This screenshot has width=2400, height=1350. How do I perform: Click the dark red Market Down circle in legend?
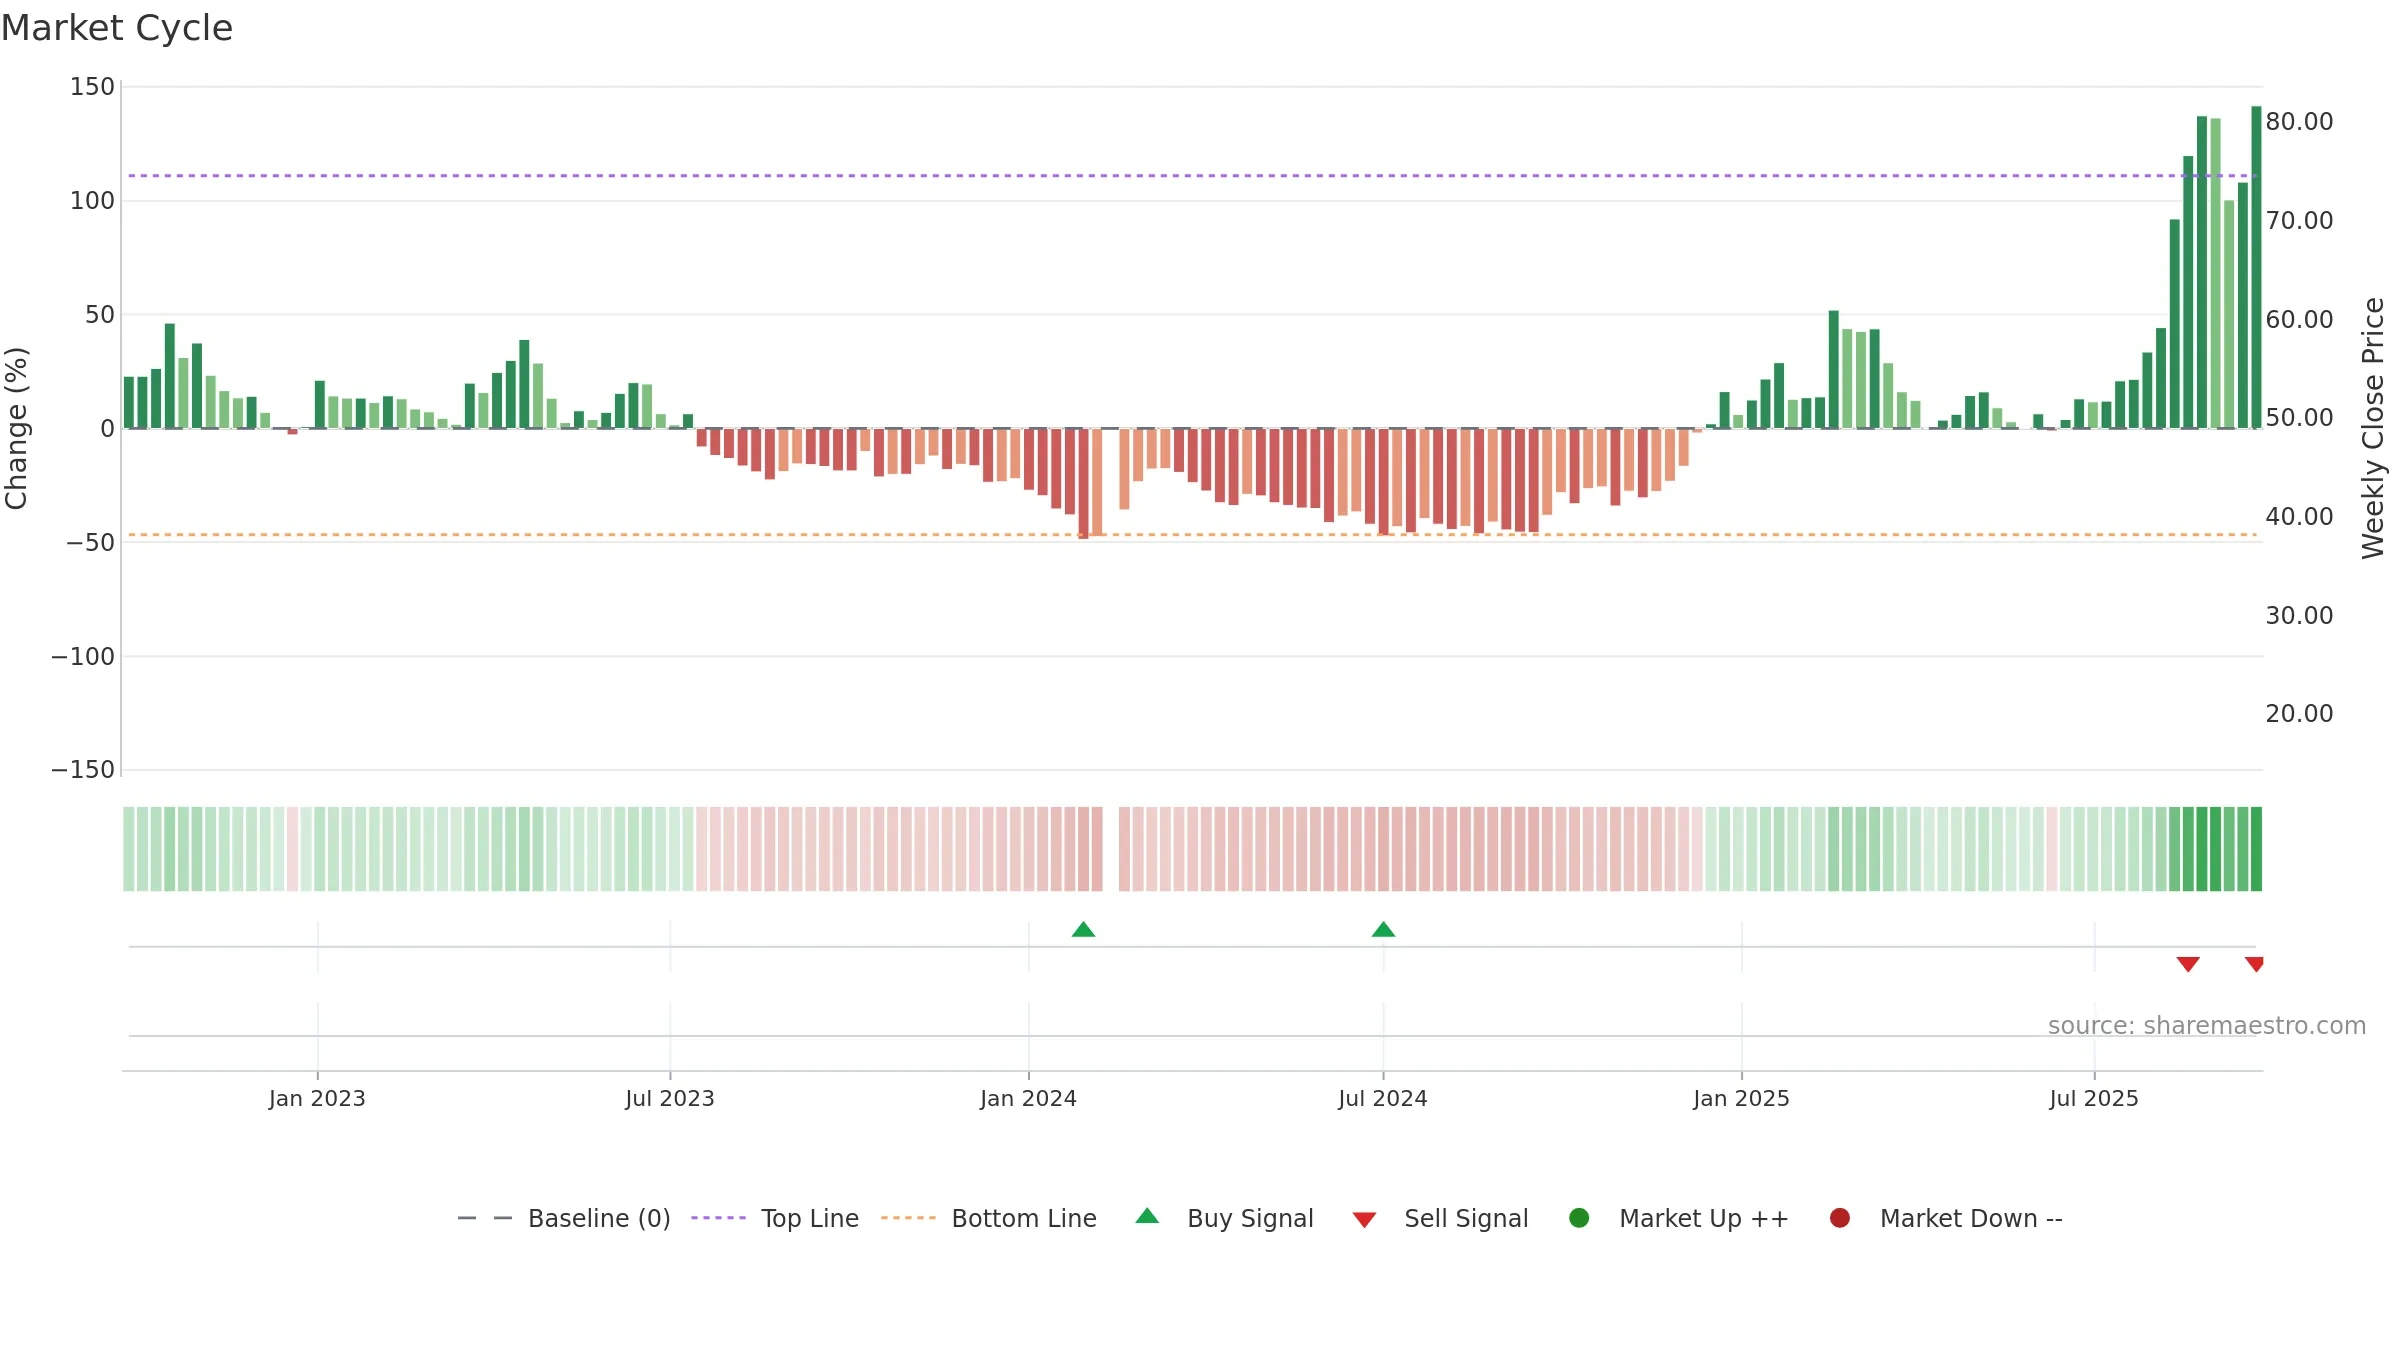pos(1839,1217)
